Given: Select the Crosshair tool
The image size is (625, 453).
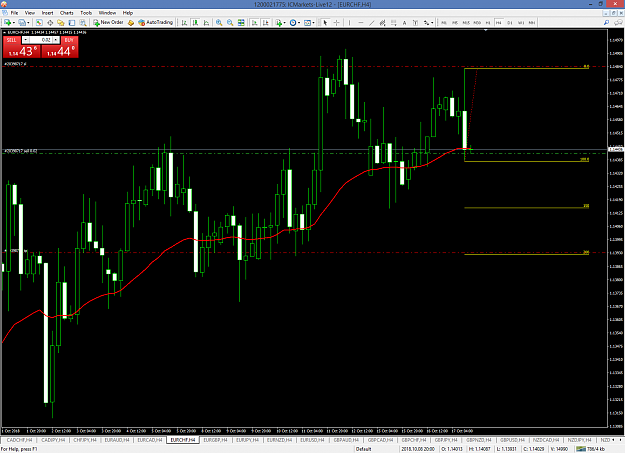Looking at the screenshot, I should pyautogui.click(x=336, y=23).
